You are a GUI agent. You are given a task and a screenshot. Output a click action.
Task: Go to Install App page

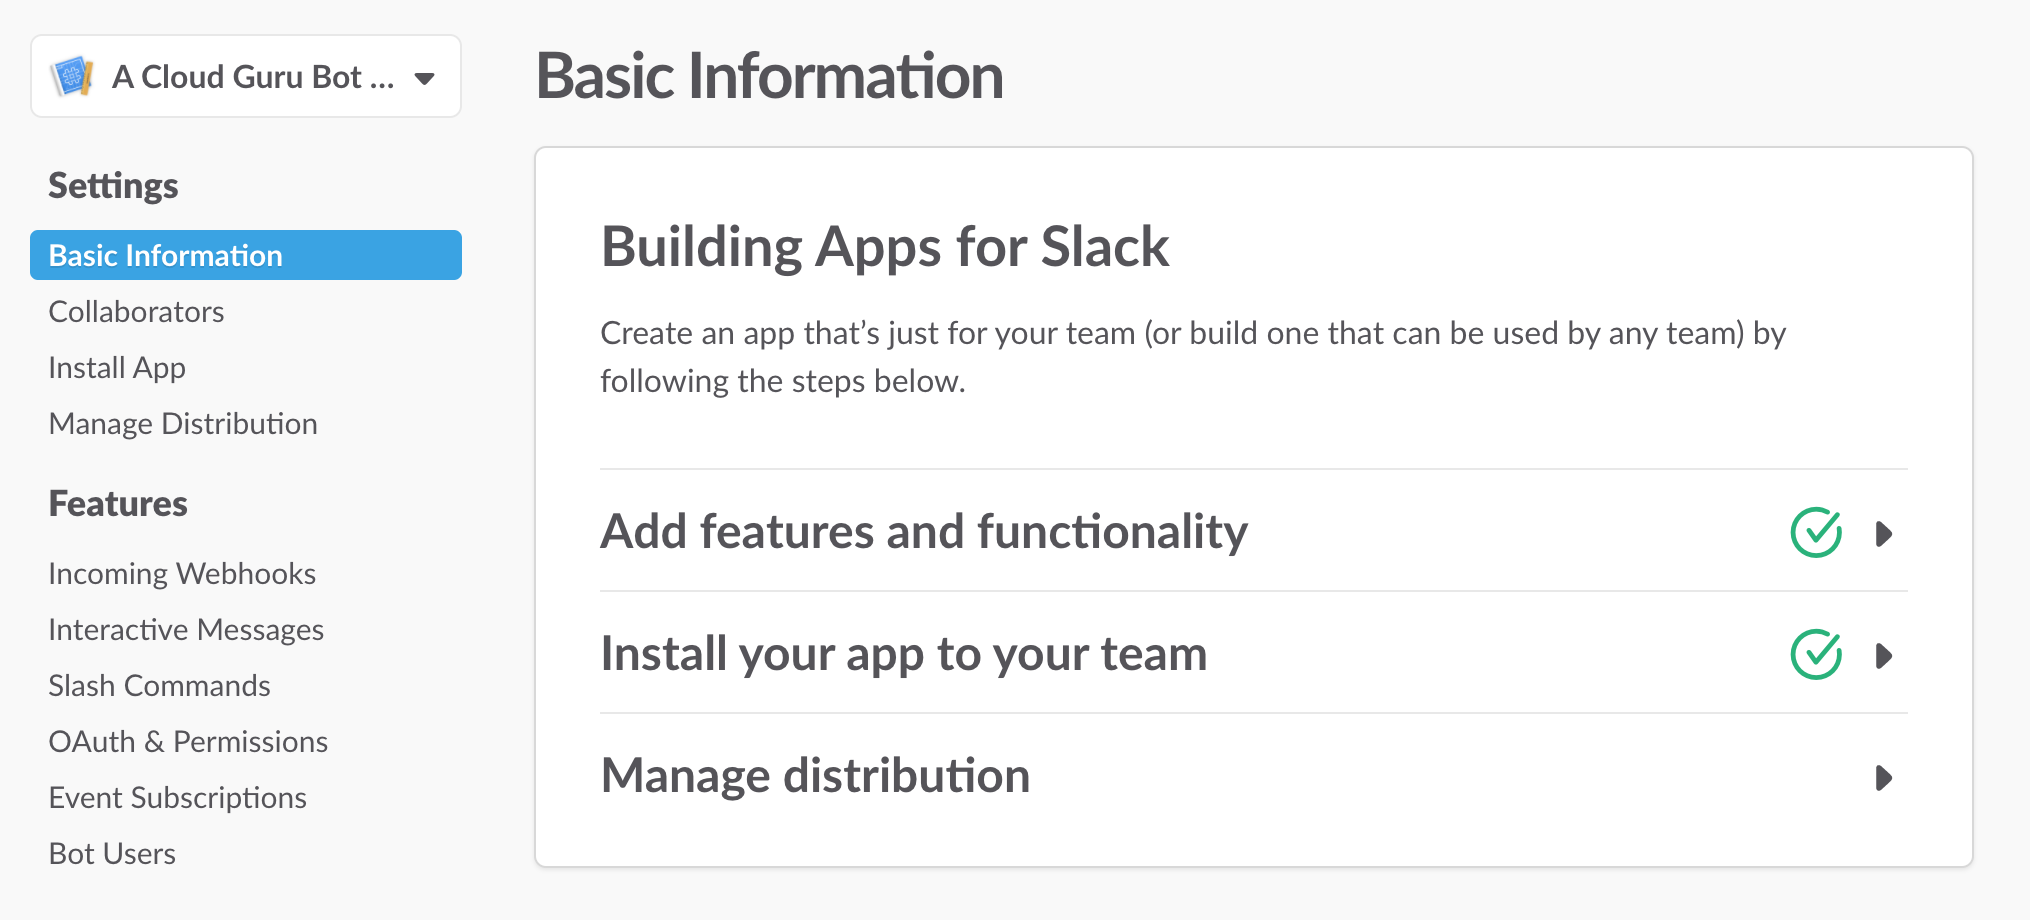coord(117,368)
